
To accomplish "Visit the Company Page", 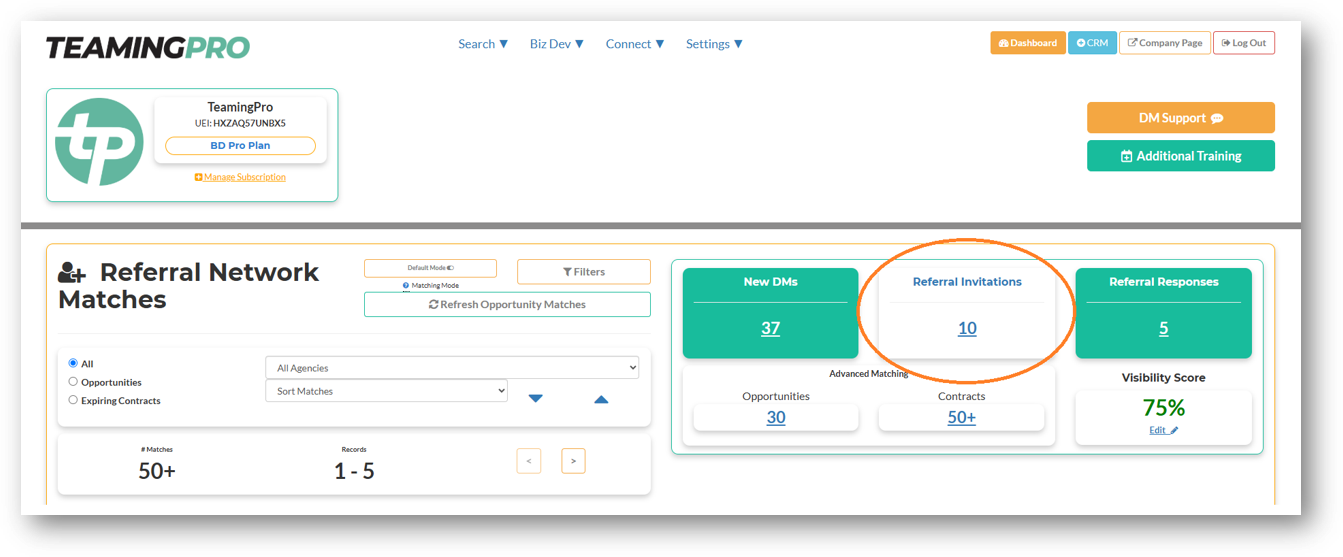I will pyautogui.click(x=1165, y=43).
